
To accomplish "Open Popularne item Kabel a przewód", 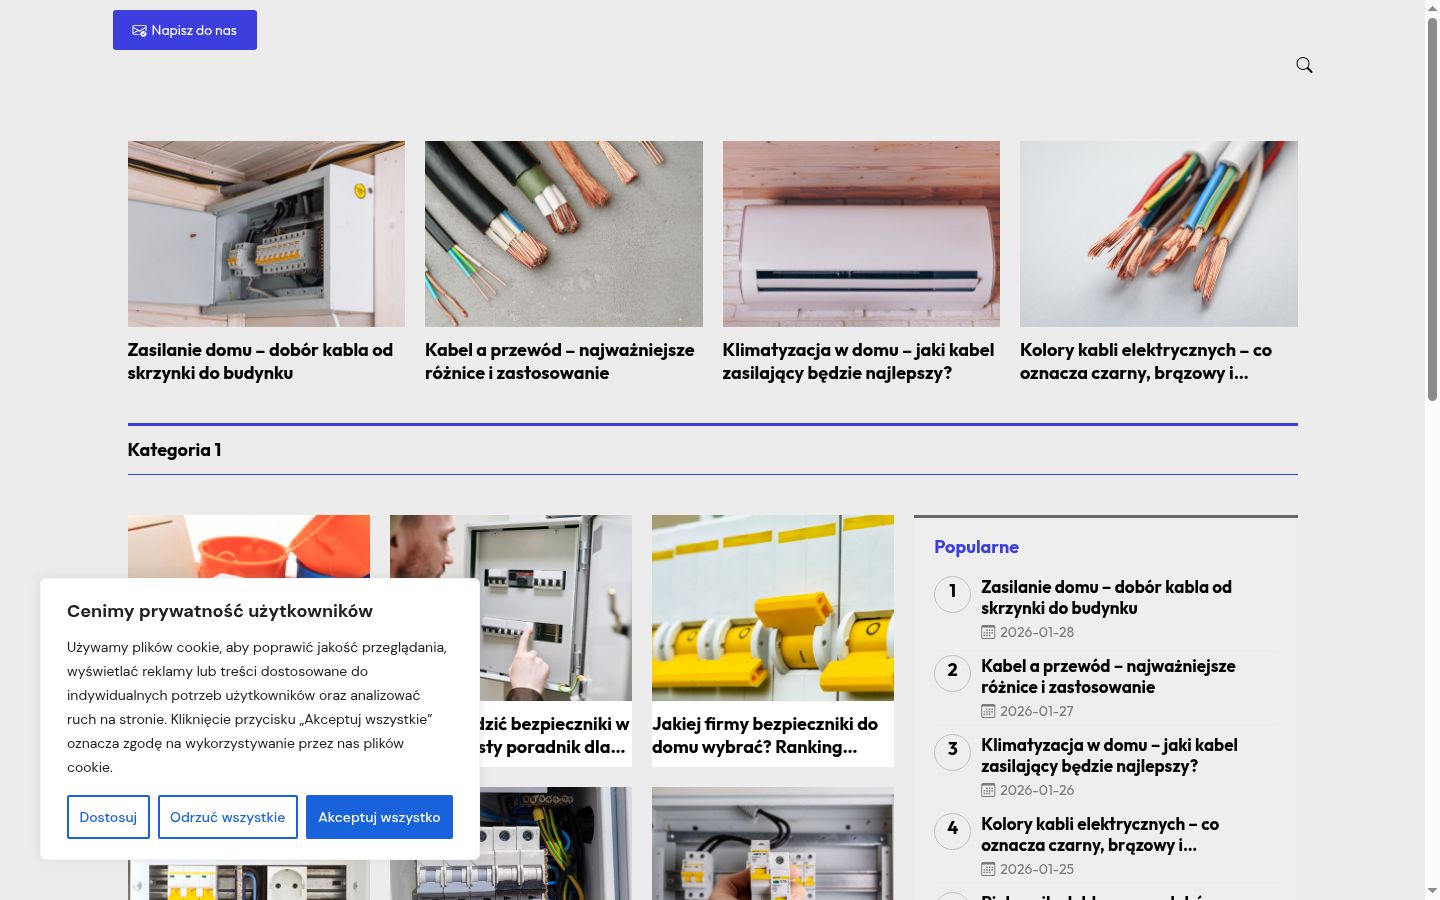I will click(1108, 676).
